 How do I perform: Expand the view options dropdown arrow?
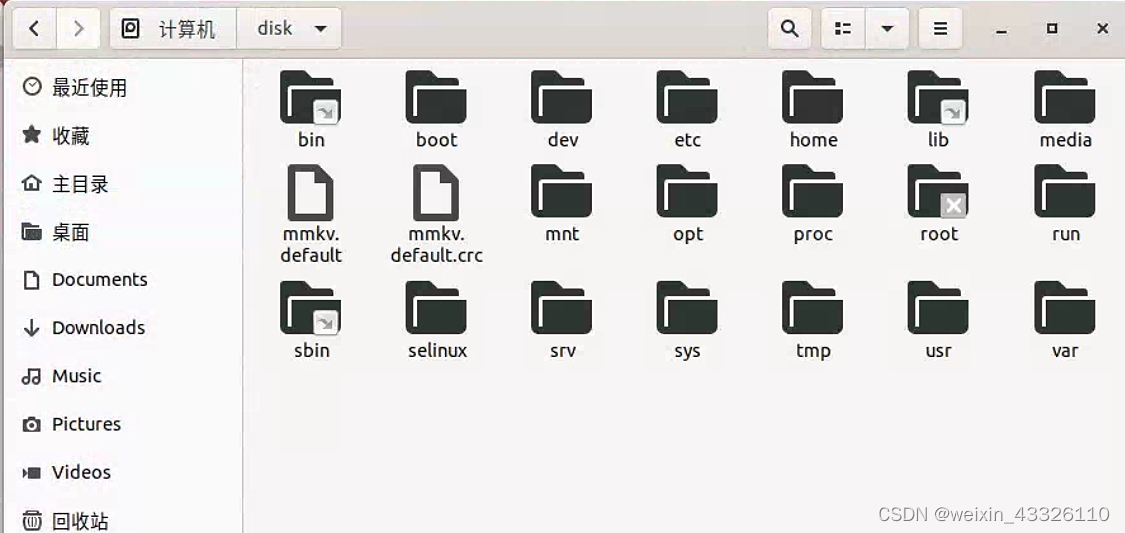(887, 29)
